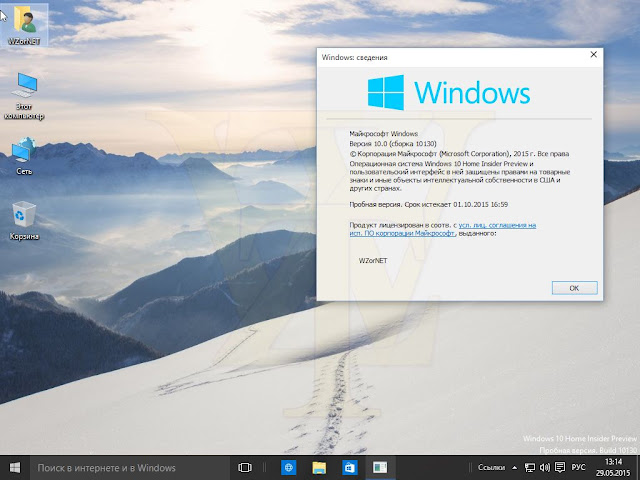This screenshot has width=640, height=480.
Task: Open Task View from taskbar
Action: (x=245, y=468)
